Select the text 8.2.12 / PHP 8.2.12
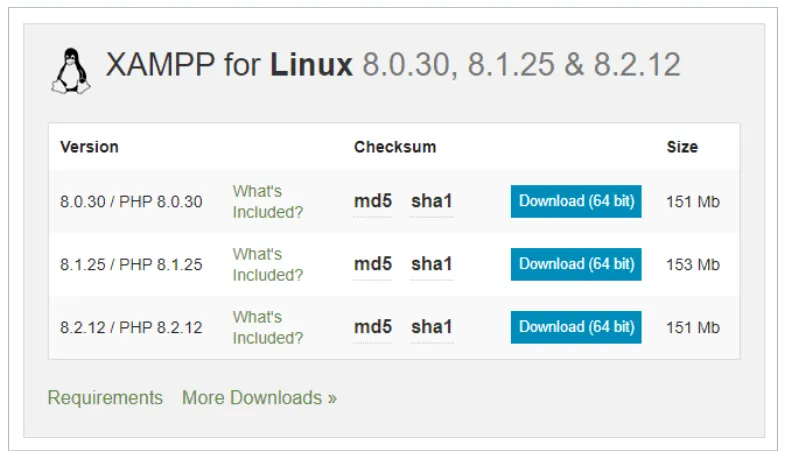This screenshot has width=785, height=457. pyautogui.click(x=131, y=327)
